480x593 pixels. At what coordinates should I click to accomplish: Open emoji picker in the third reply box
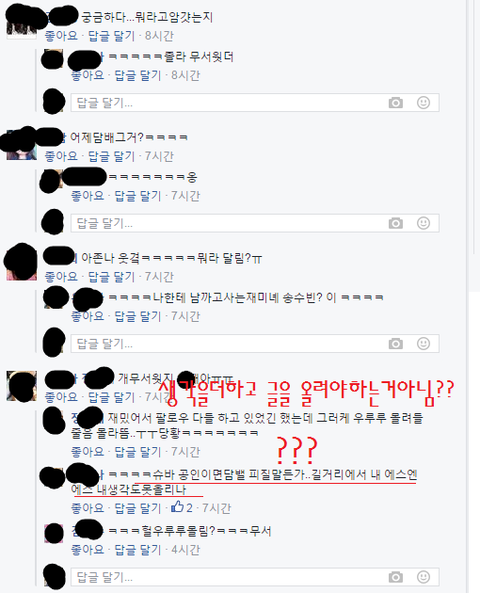pyautogui.click(x=423, y=343)
